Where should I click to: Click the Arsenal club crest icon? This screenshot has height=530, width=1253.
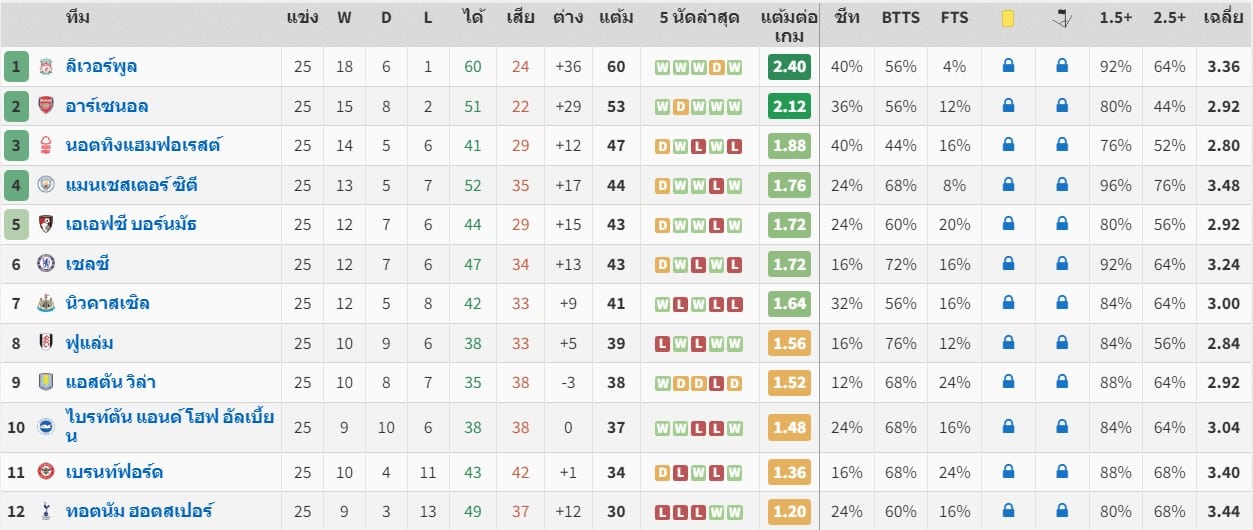tap(46, 106)
